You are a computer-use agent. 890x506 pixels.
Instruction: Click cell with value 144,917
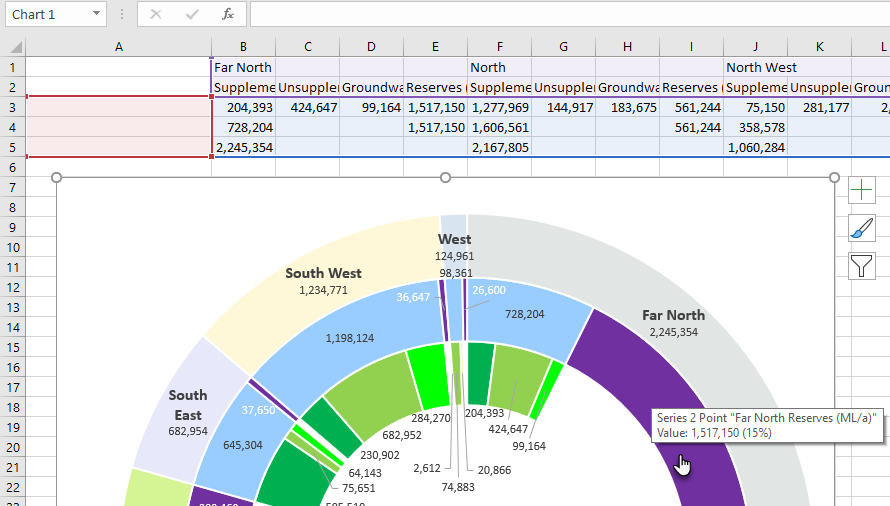point(564,107)
